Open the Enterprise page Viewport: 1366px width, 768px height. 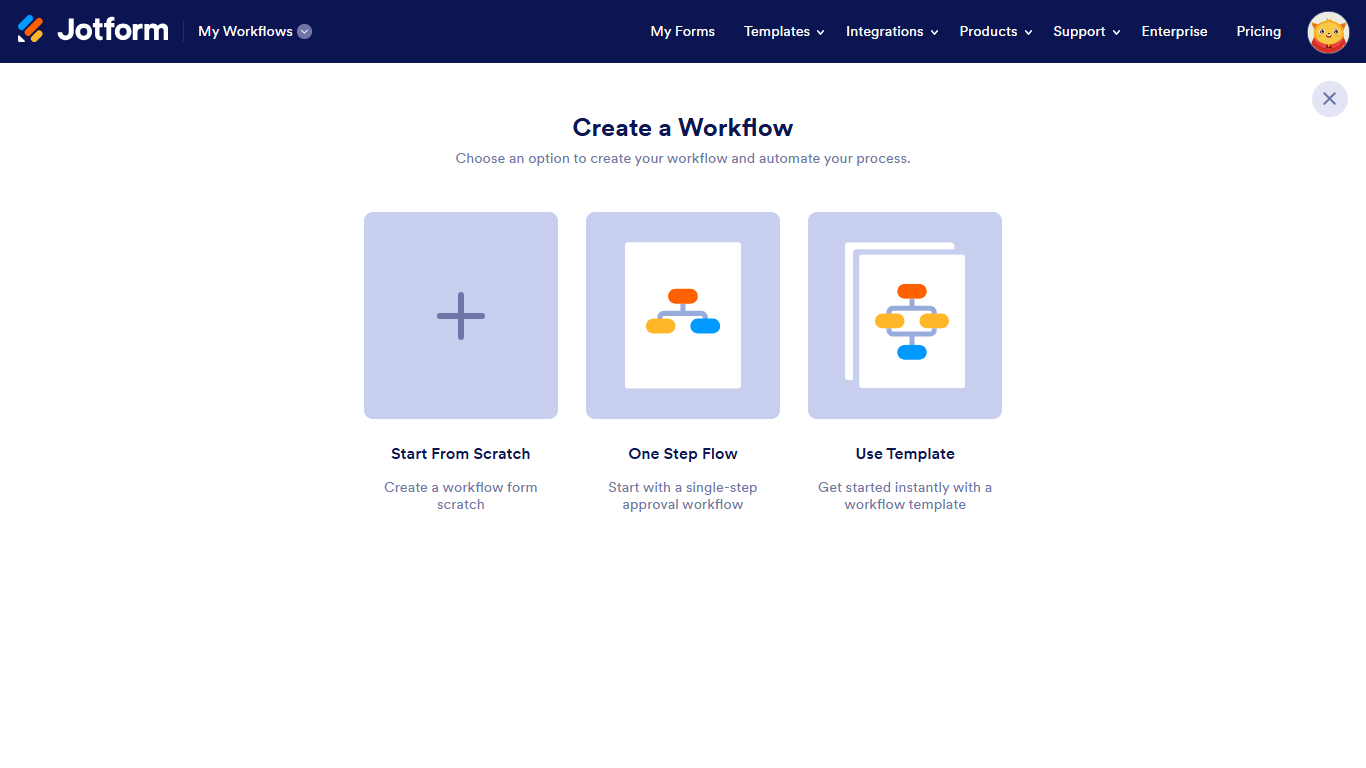pyautogui.click(x=1175, y=31)
